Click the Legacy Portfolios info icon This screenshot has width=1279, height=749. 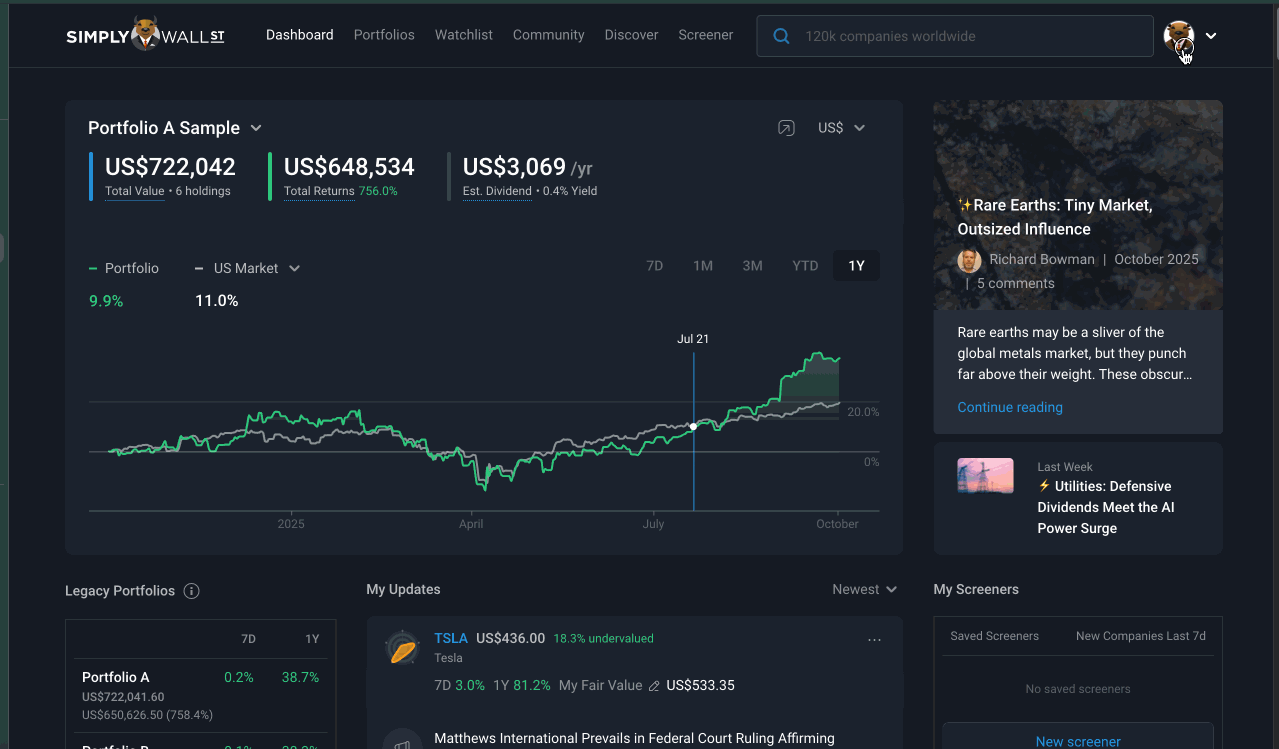point(192,591)
